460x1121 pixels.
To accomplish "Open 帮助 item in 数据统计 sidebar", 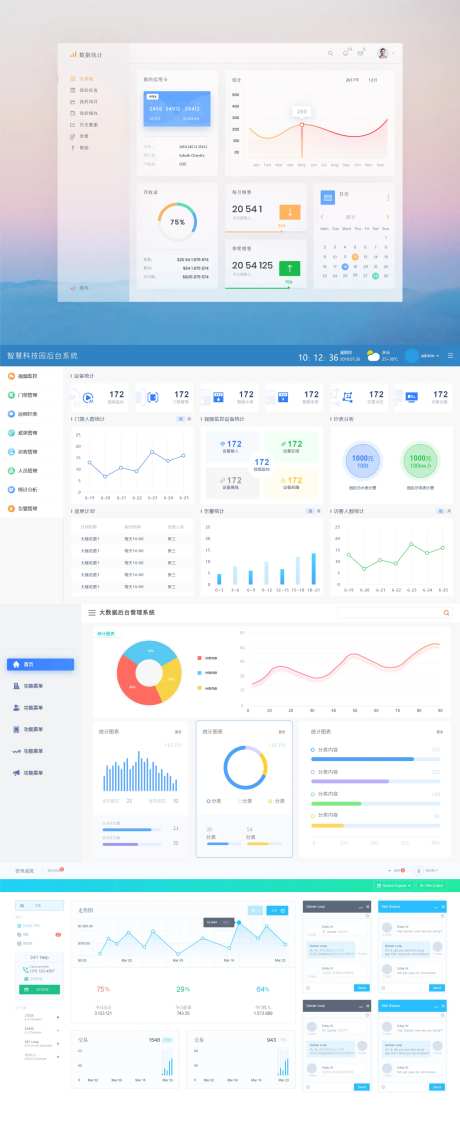I will 79,147.
